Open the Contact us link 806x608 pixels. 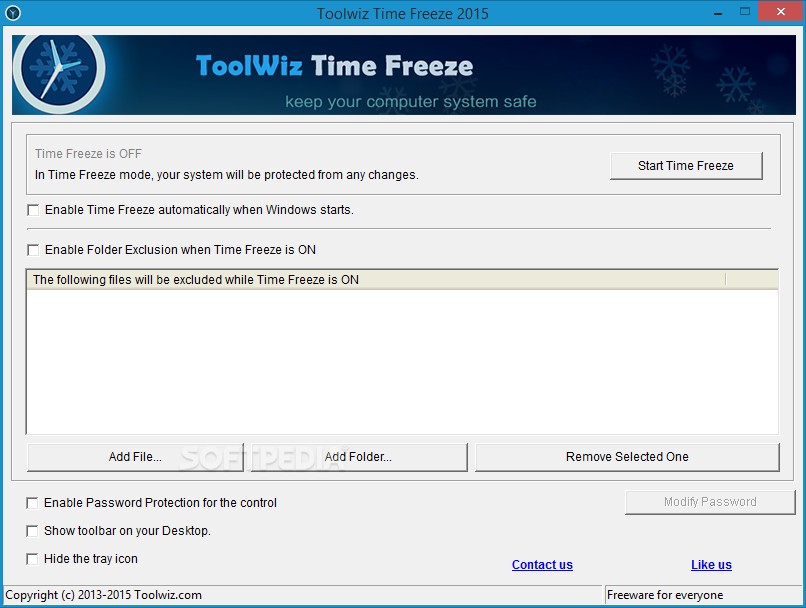tap(542, 564)
